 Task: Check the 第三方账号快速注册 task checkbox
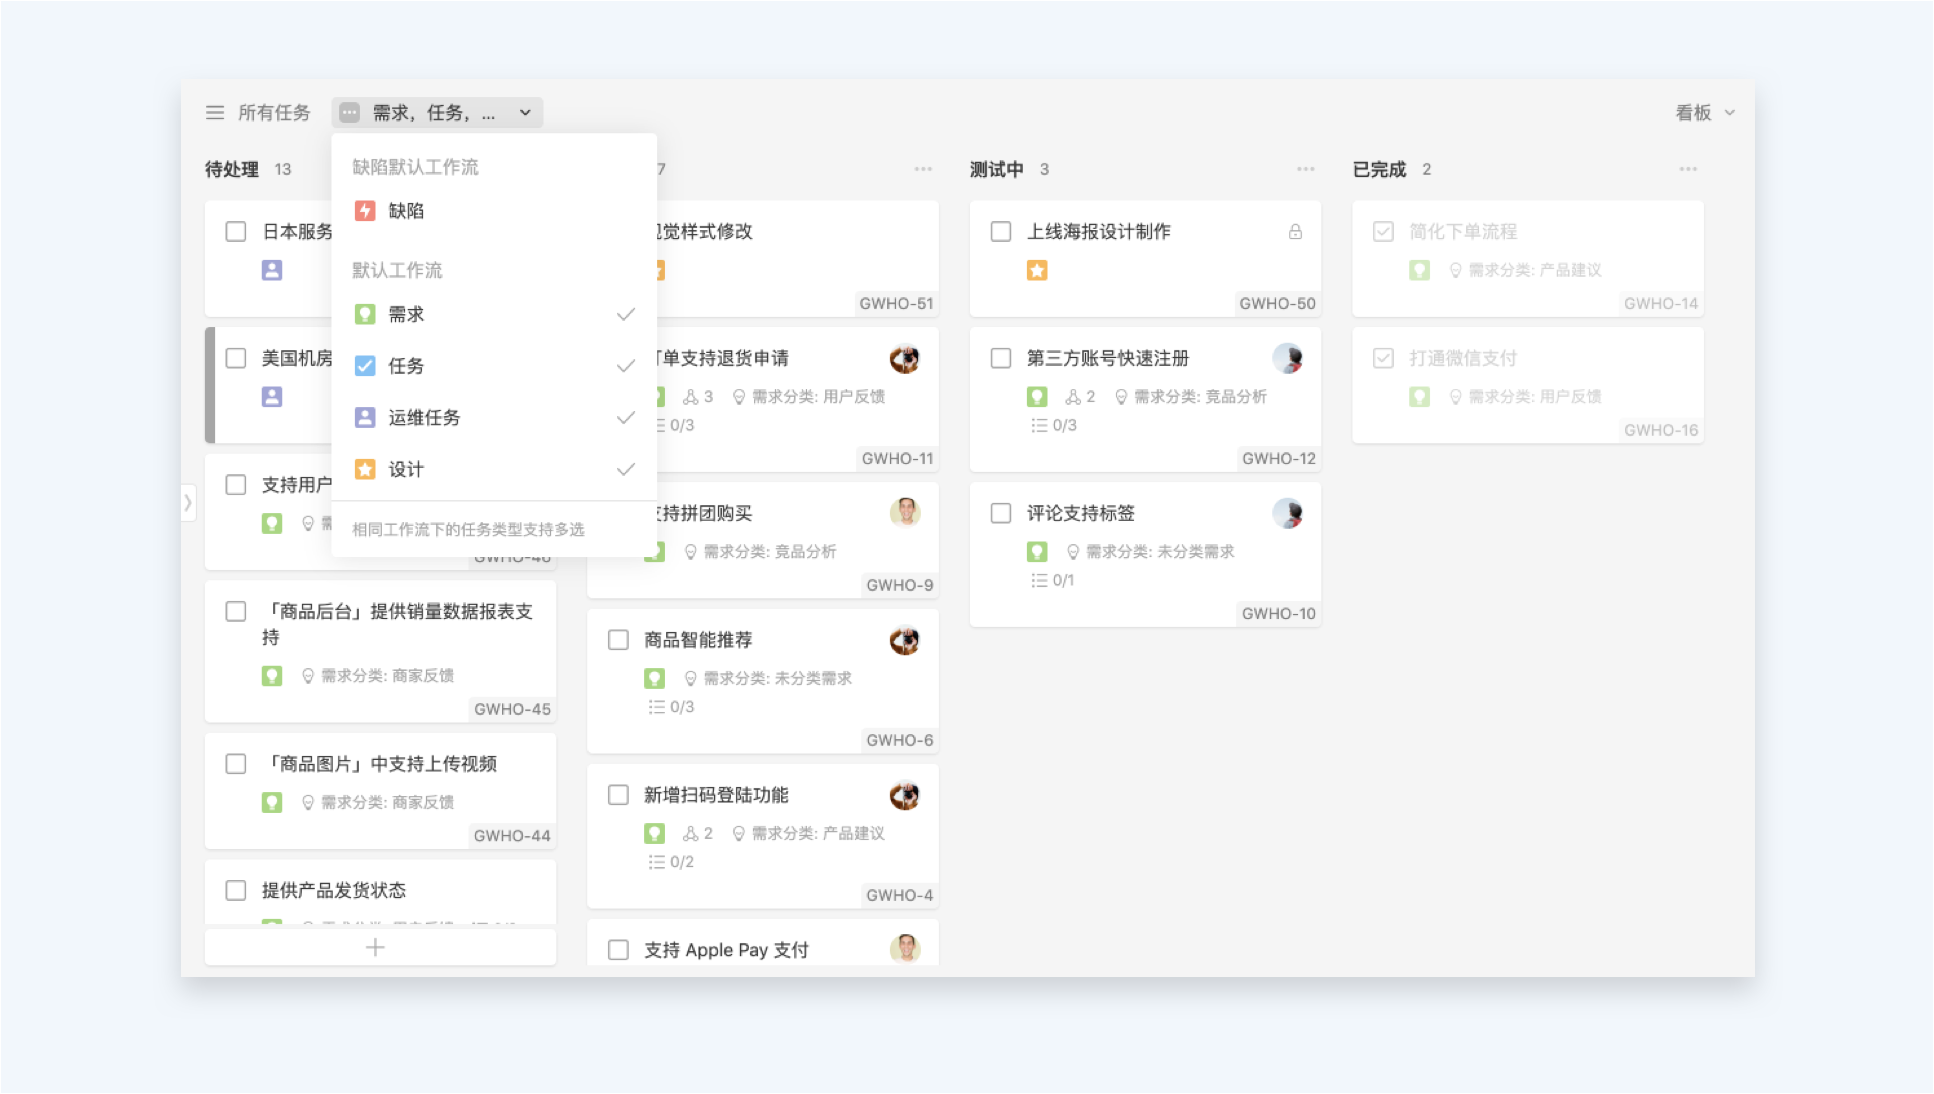click(x=1001, y=358)
